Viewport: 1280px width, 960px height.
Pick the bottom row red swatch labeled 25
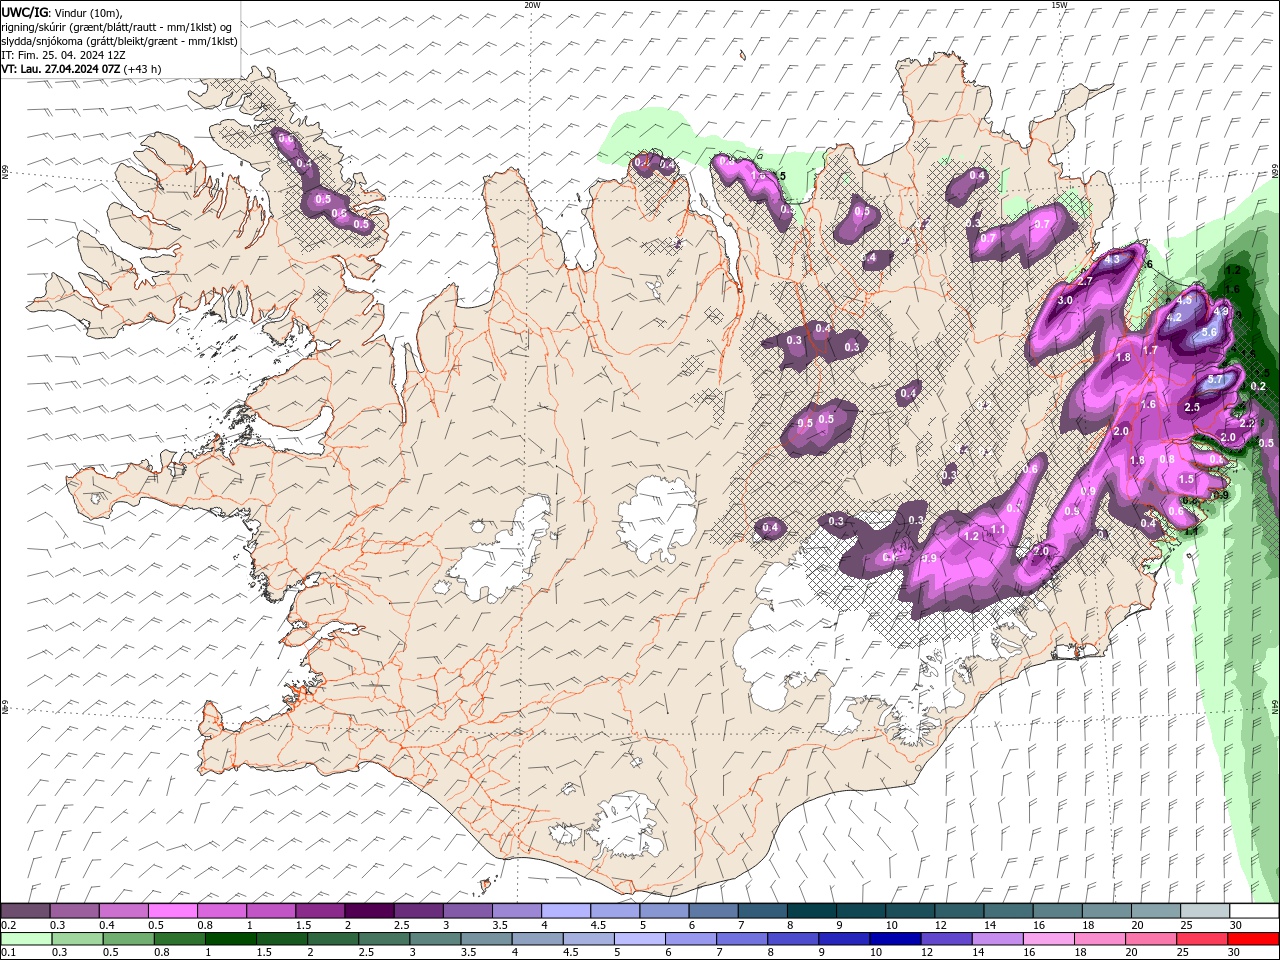tap(1200, 939)
